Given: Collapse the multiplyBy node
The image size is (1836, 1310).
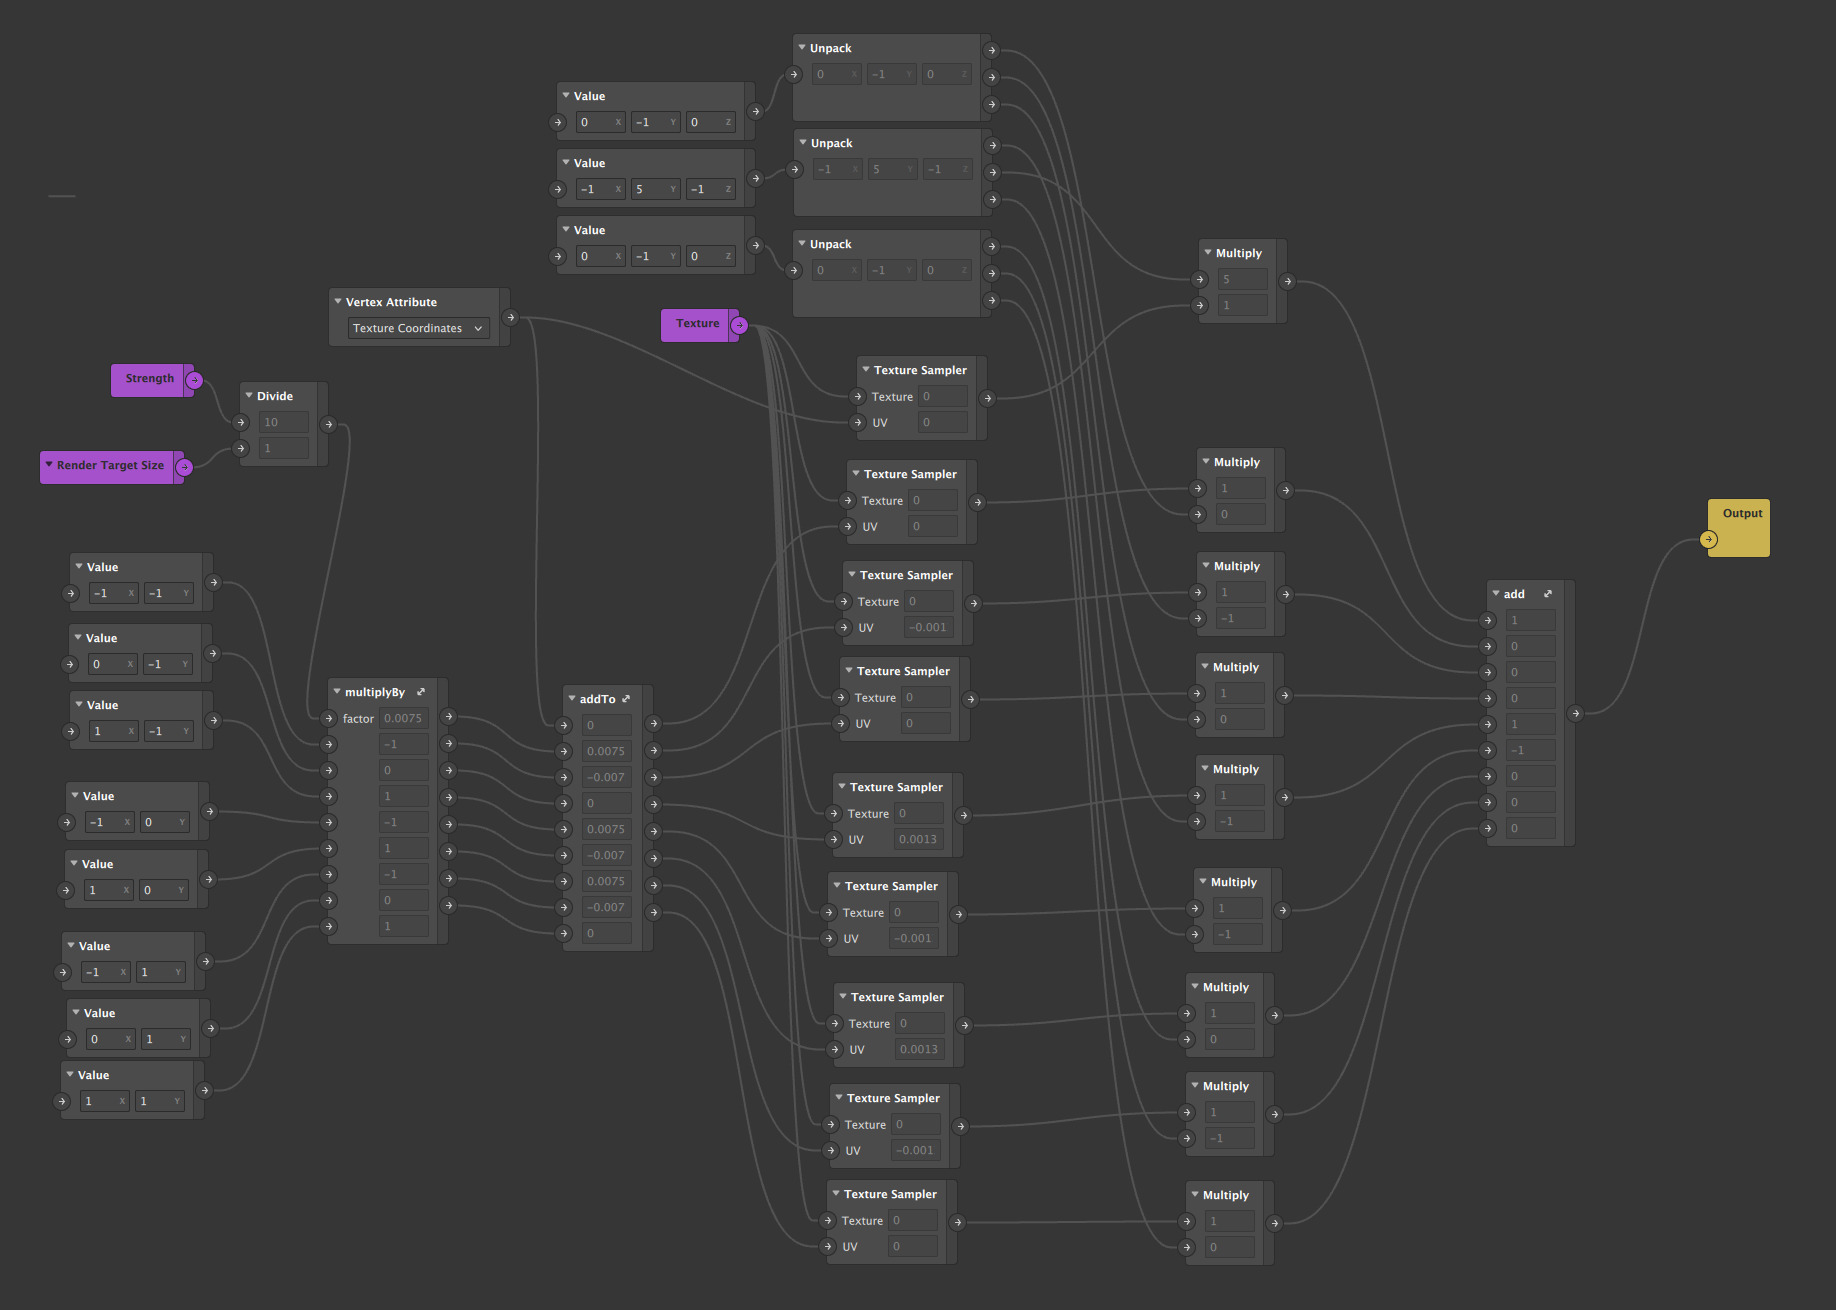Looking at the screenshot, I should click(337, 691).
